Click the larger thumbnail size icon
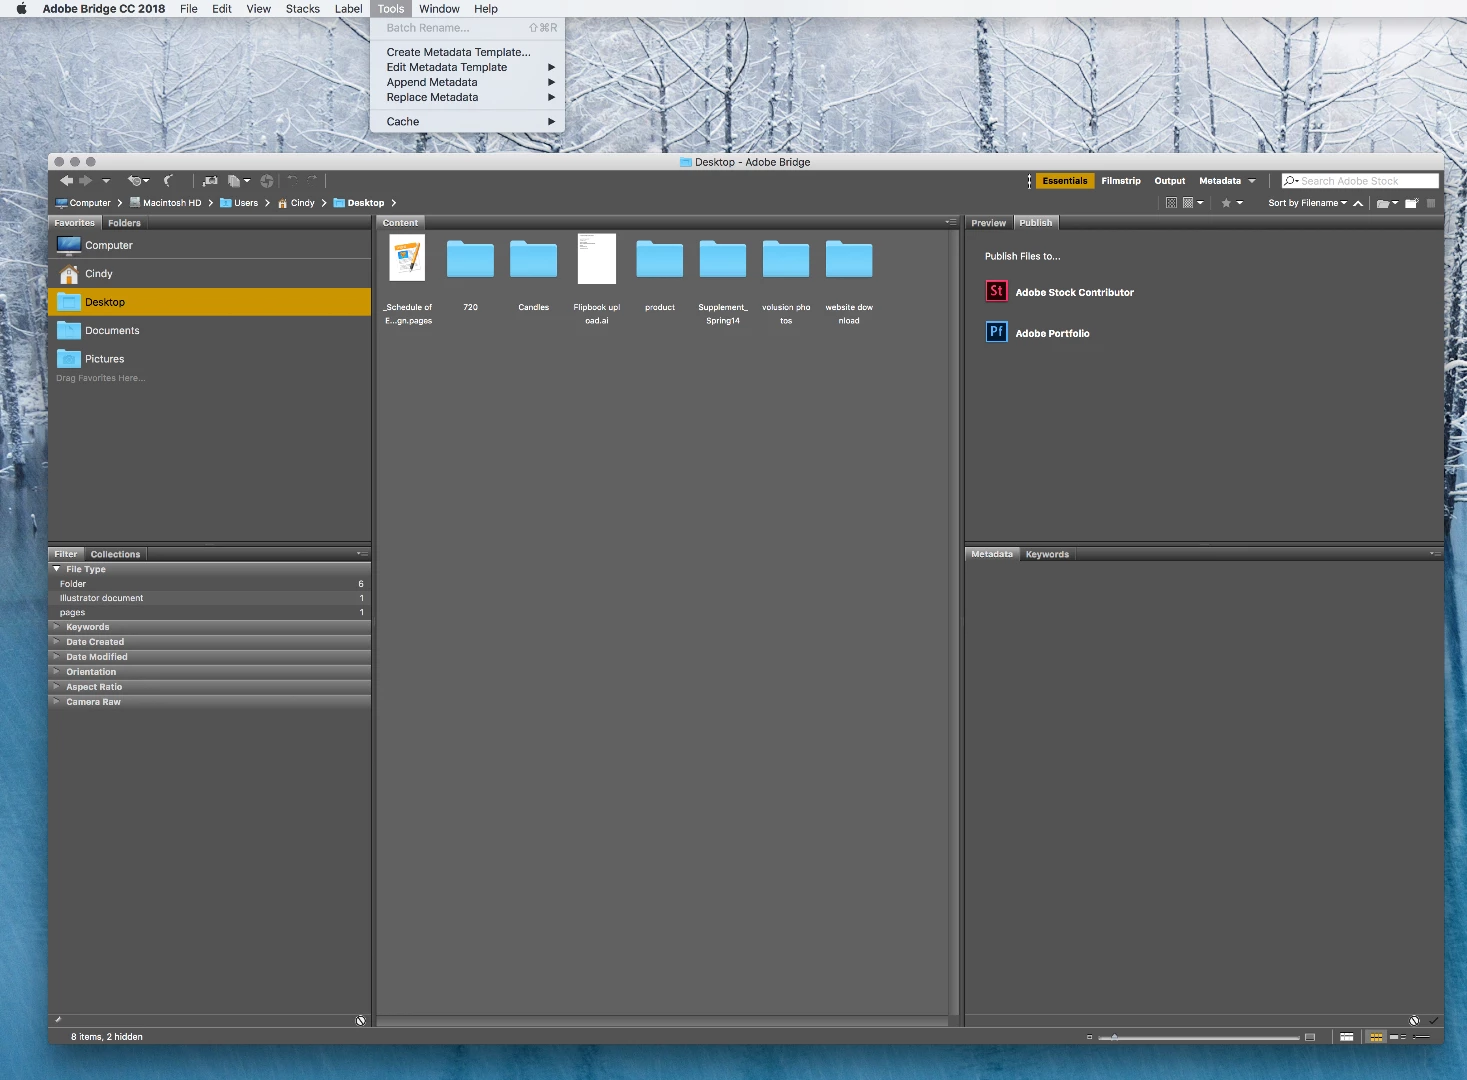 (x=1310, y=1037)
